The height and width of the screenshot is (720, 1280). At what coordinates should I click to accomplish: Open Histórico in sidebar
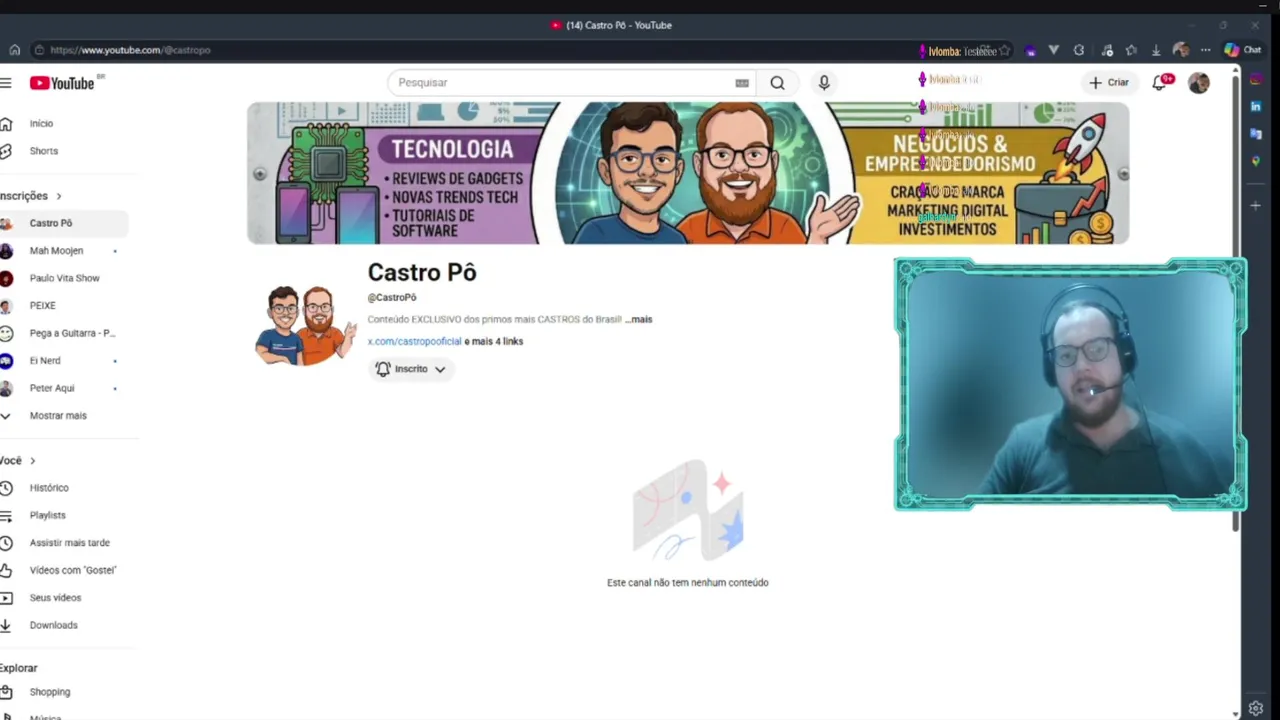pos(49,488)
